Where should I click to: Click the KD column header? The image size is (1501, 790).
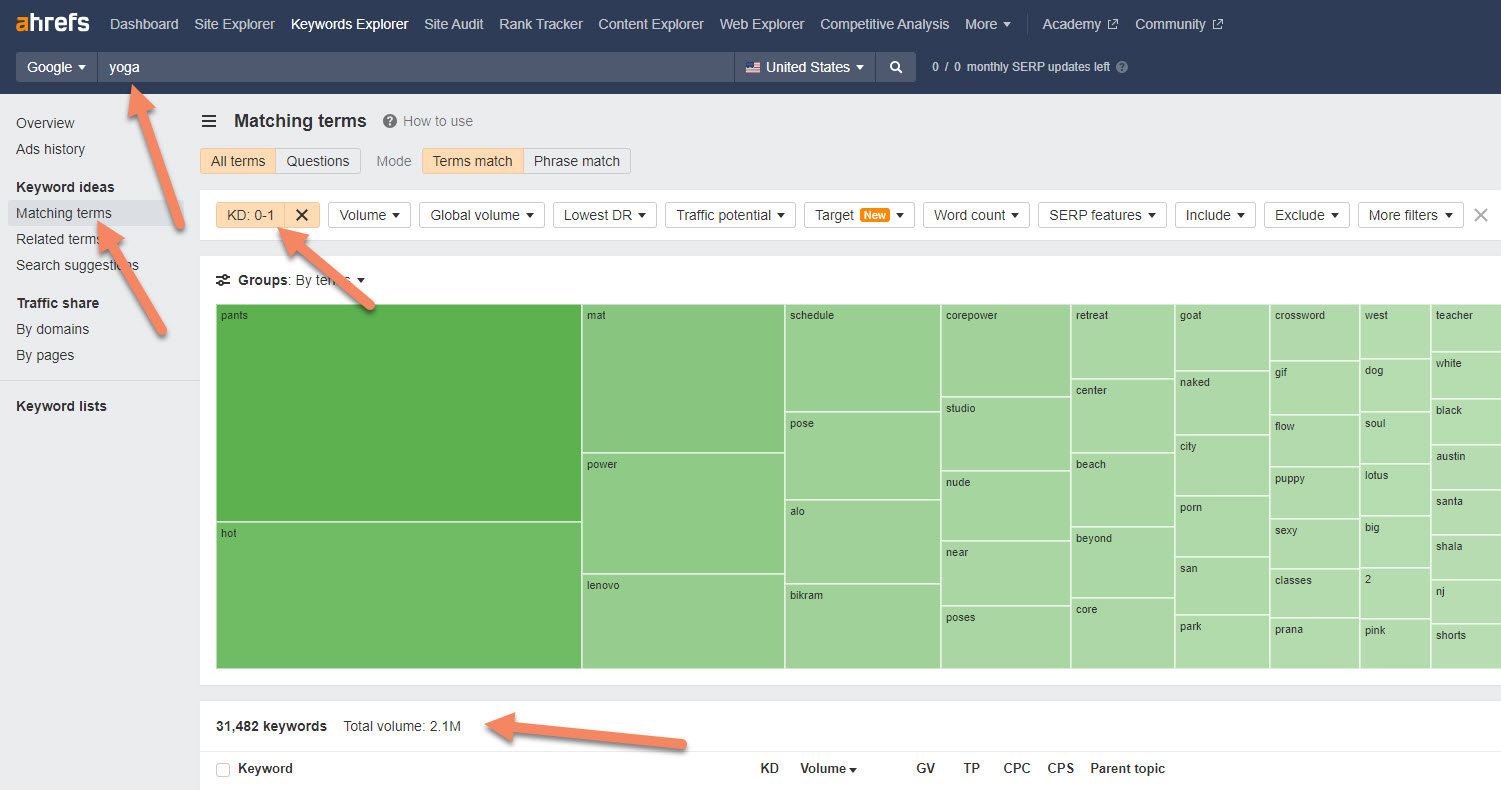tap(769, 769)
